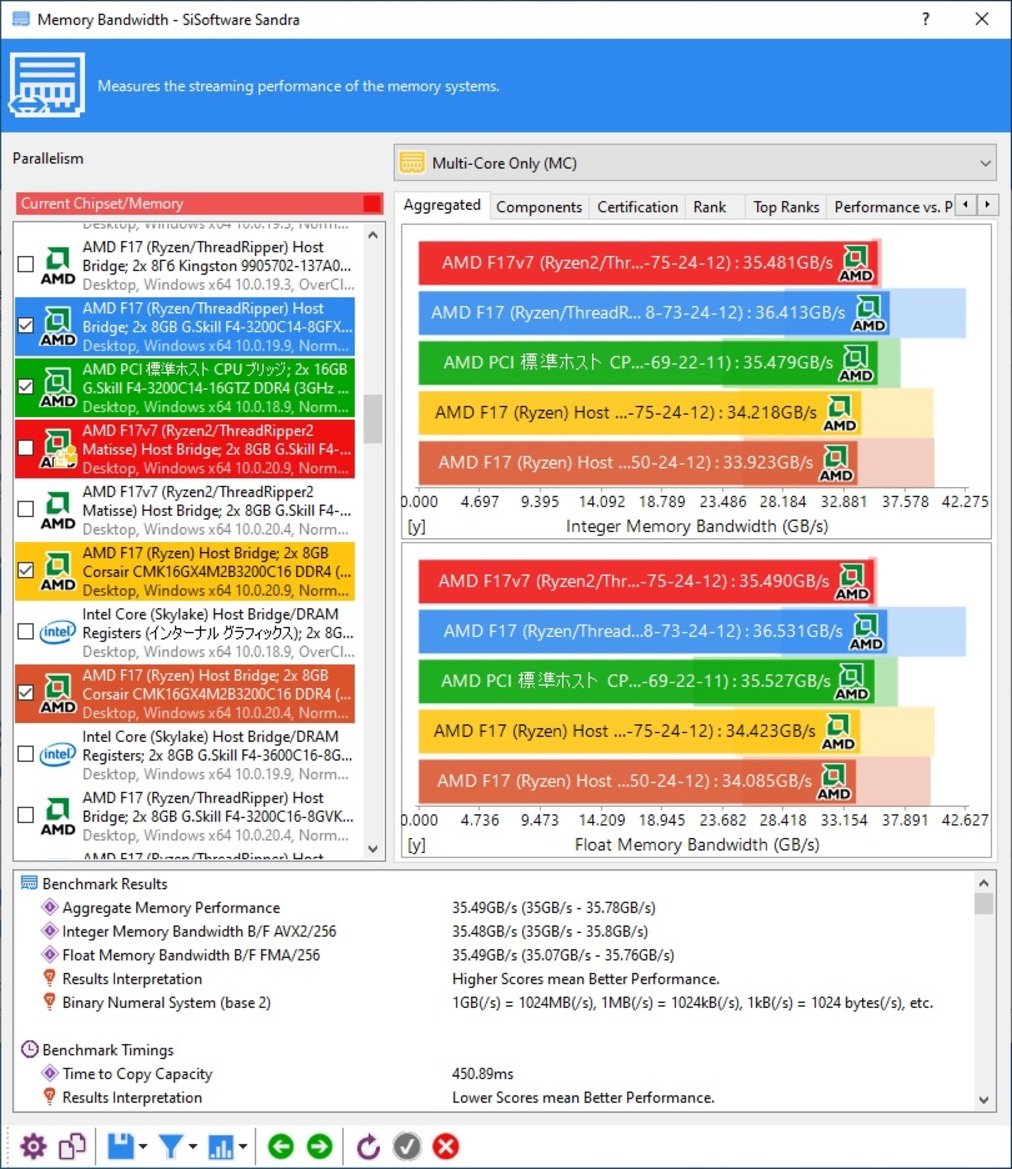
Task: Uncheck the green AMD PCI 2x 16GB entry
Action: 25,386
